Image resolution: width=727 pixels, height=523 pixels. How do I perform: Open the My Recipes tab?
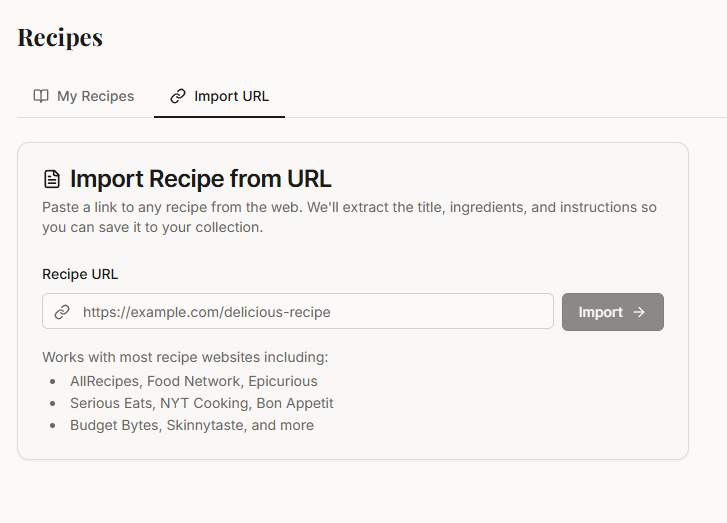click(84, 96)
